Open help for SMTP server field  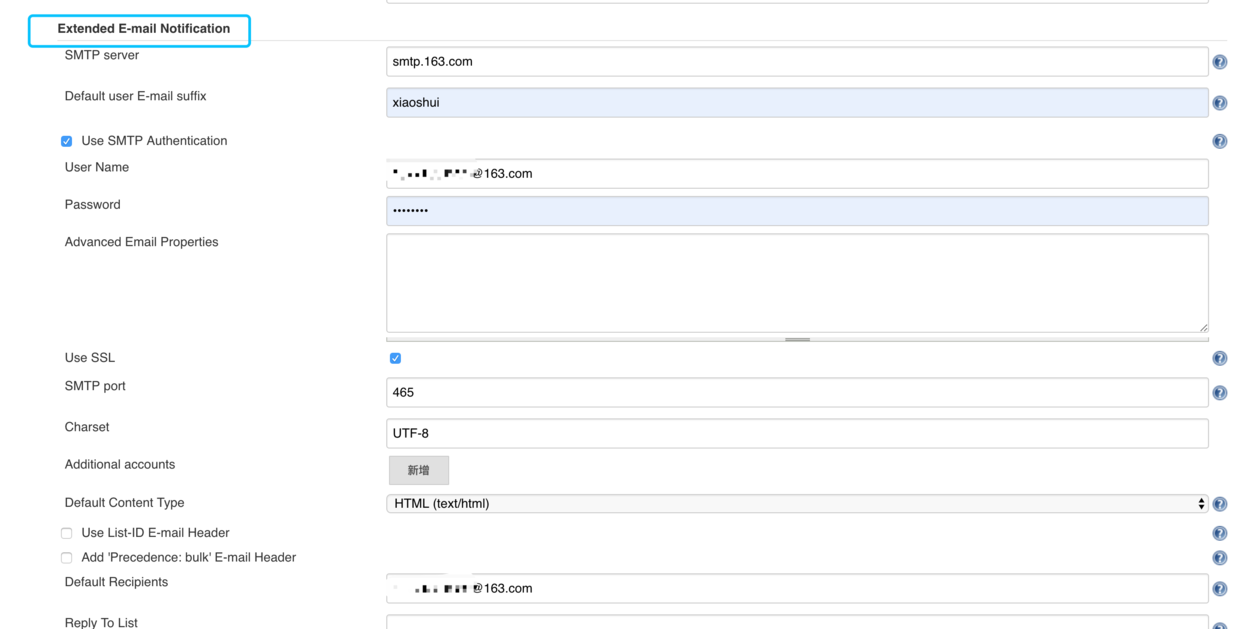tap(1219, 62)
